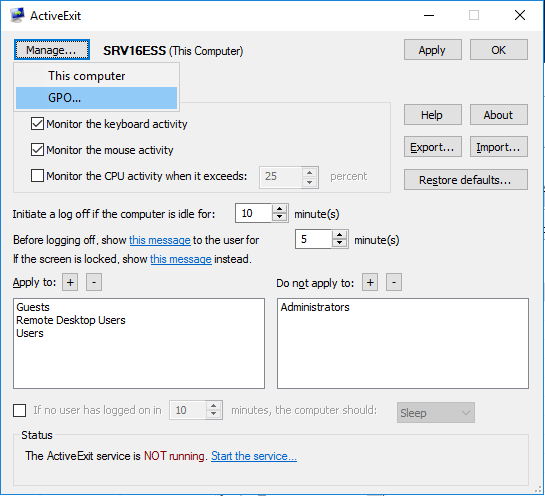Select Remote Desktop Users in the list
Image resolution: width=545 pixels, height=496 pixels.
(x=71, y=320)
